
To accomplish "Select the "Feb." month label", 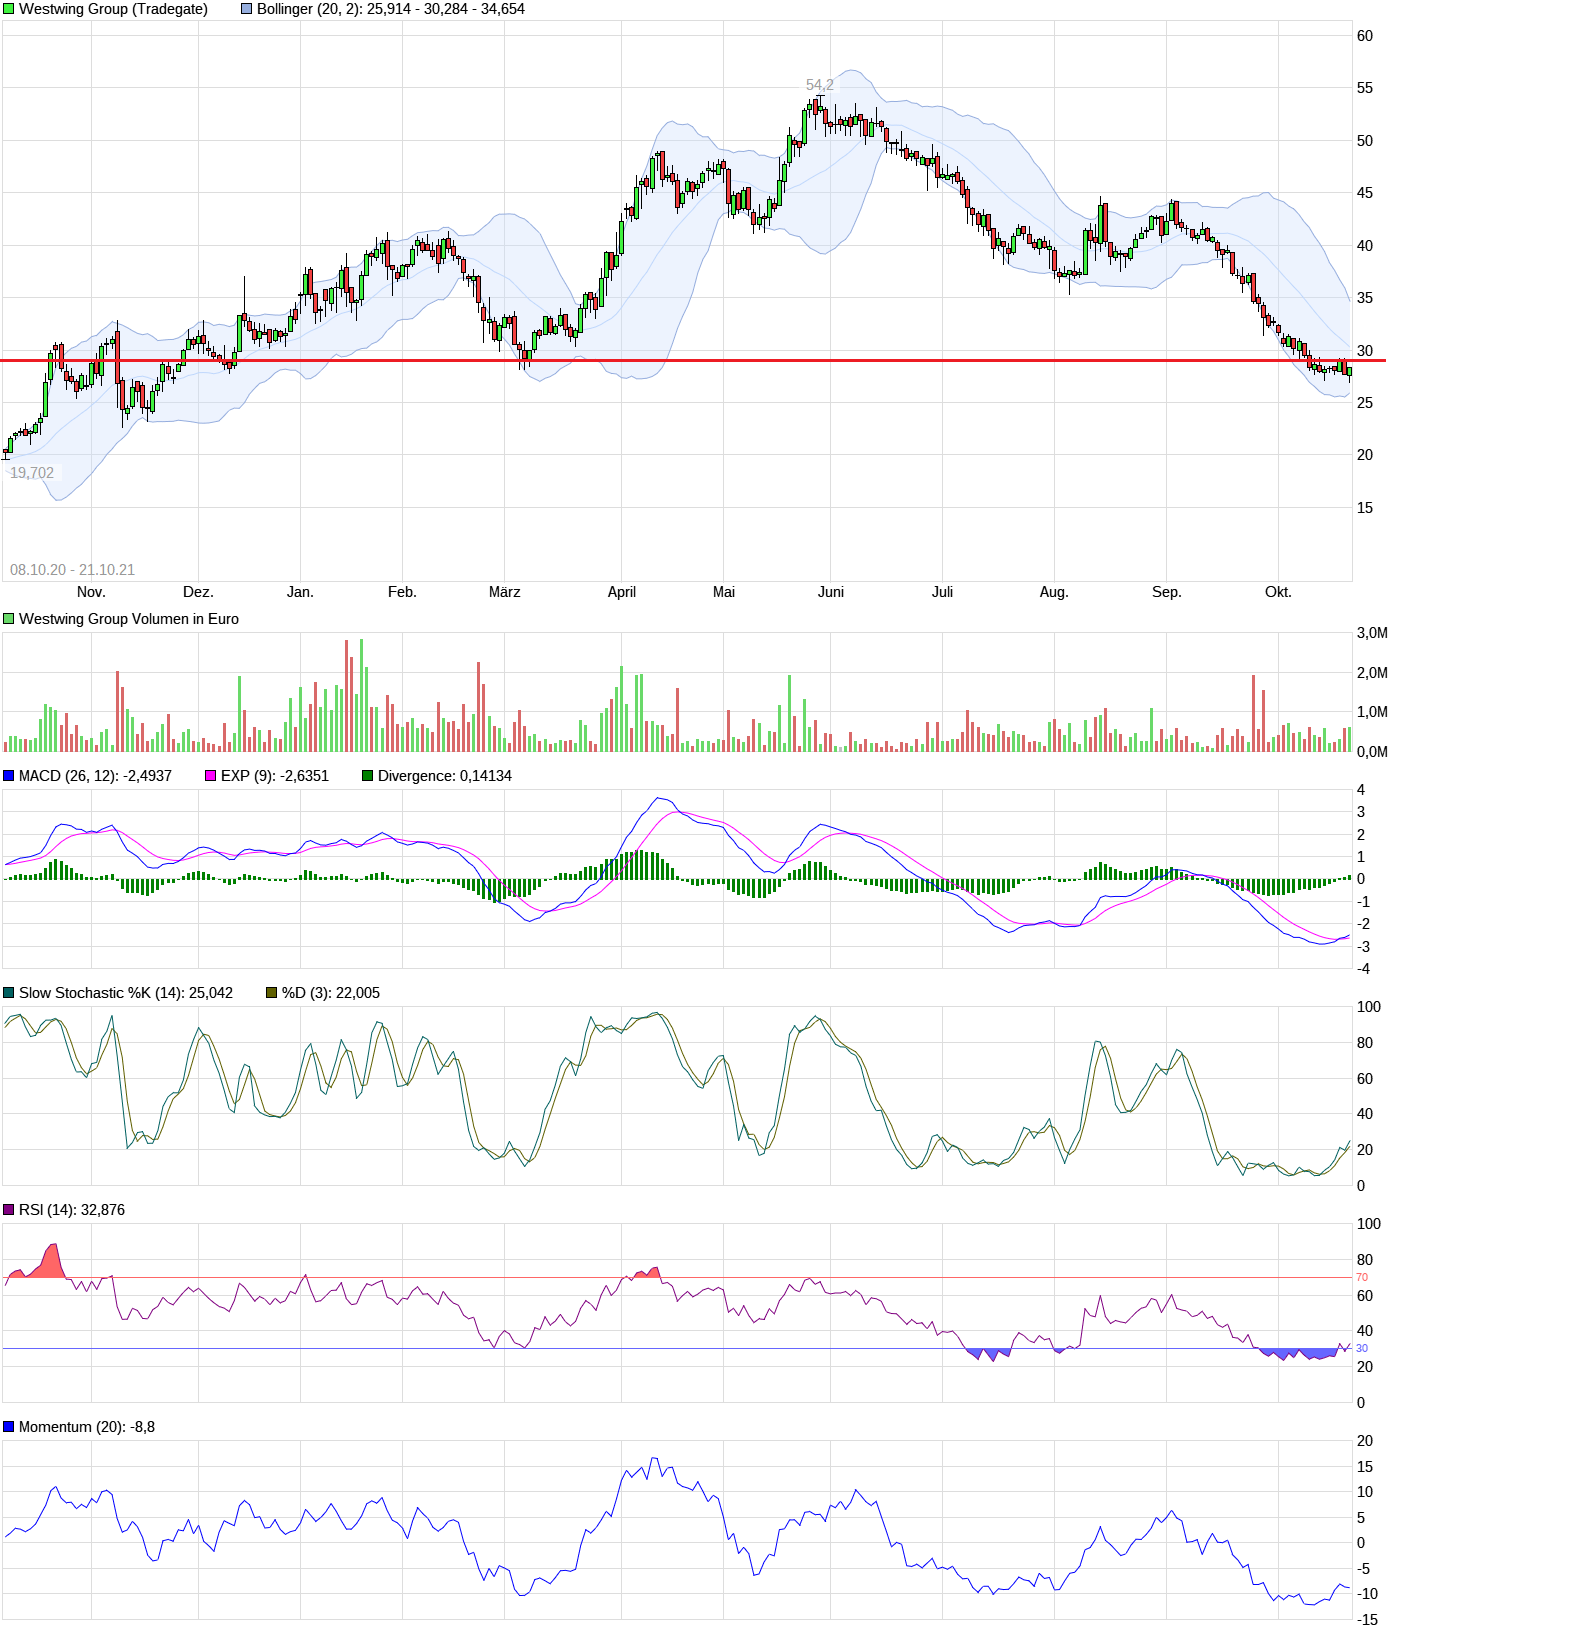I will [402, 592].
